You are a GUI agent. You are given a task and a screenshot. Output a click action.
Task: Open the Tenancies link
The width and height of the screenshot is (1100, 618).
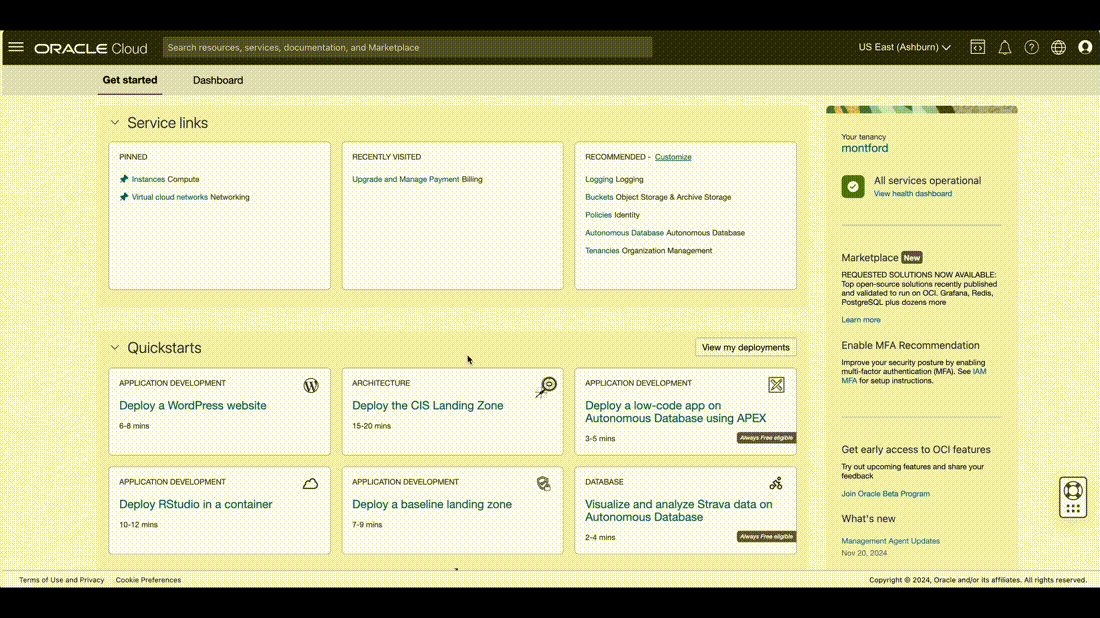602,250
